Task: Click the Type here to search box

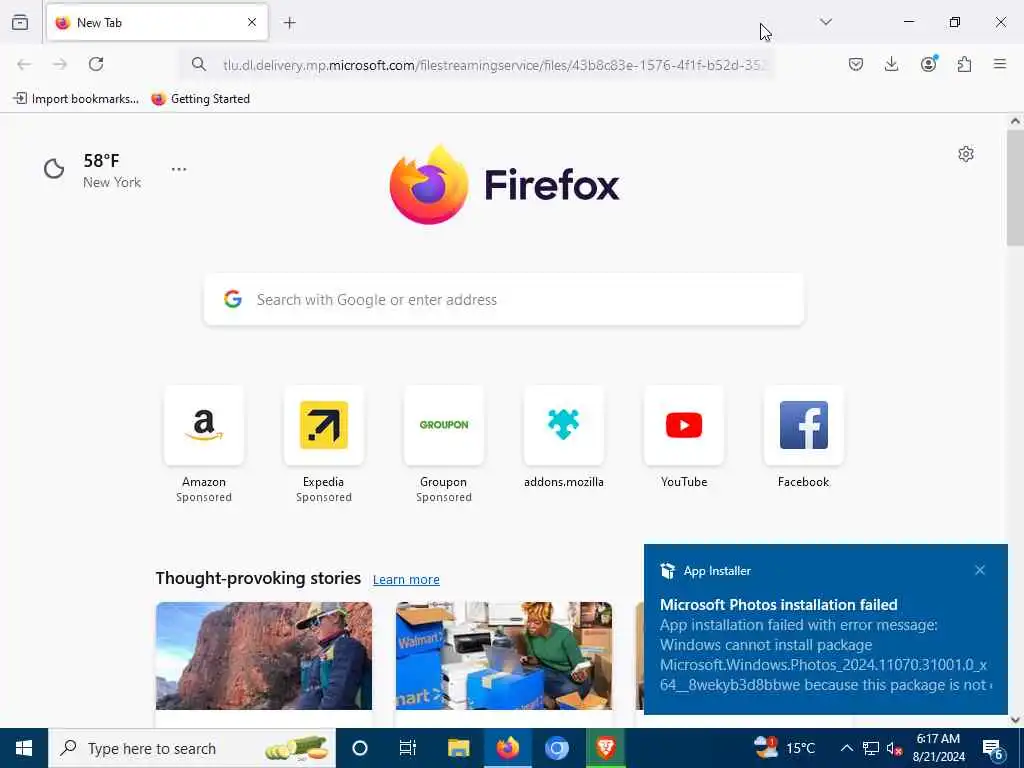Action: click(191, 748)
